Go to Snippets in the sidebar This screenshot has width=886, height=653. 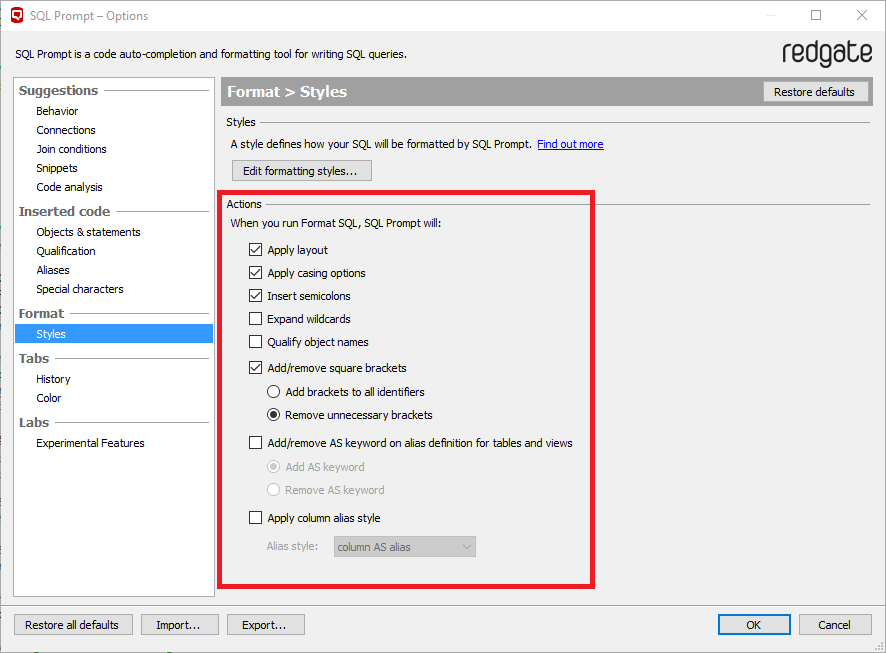click(x=57, y=168)
